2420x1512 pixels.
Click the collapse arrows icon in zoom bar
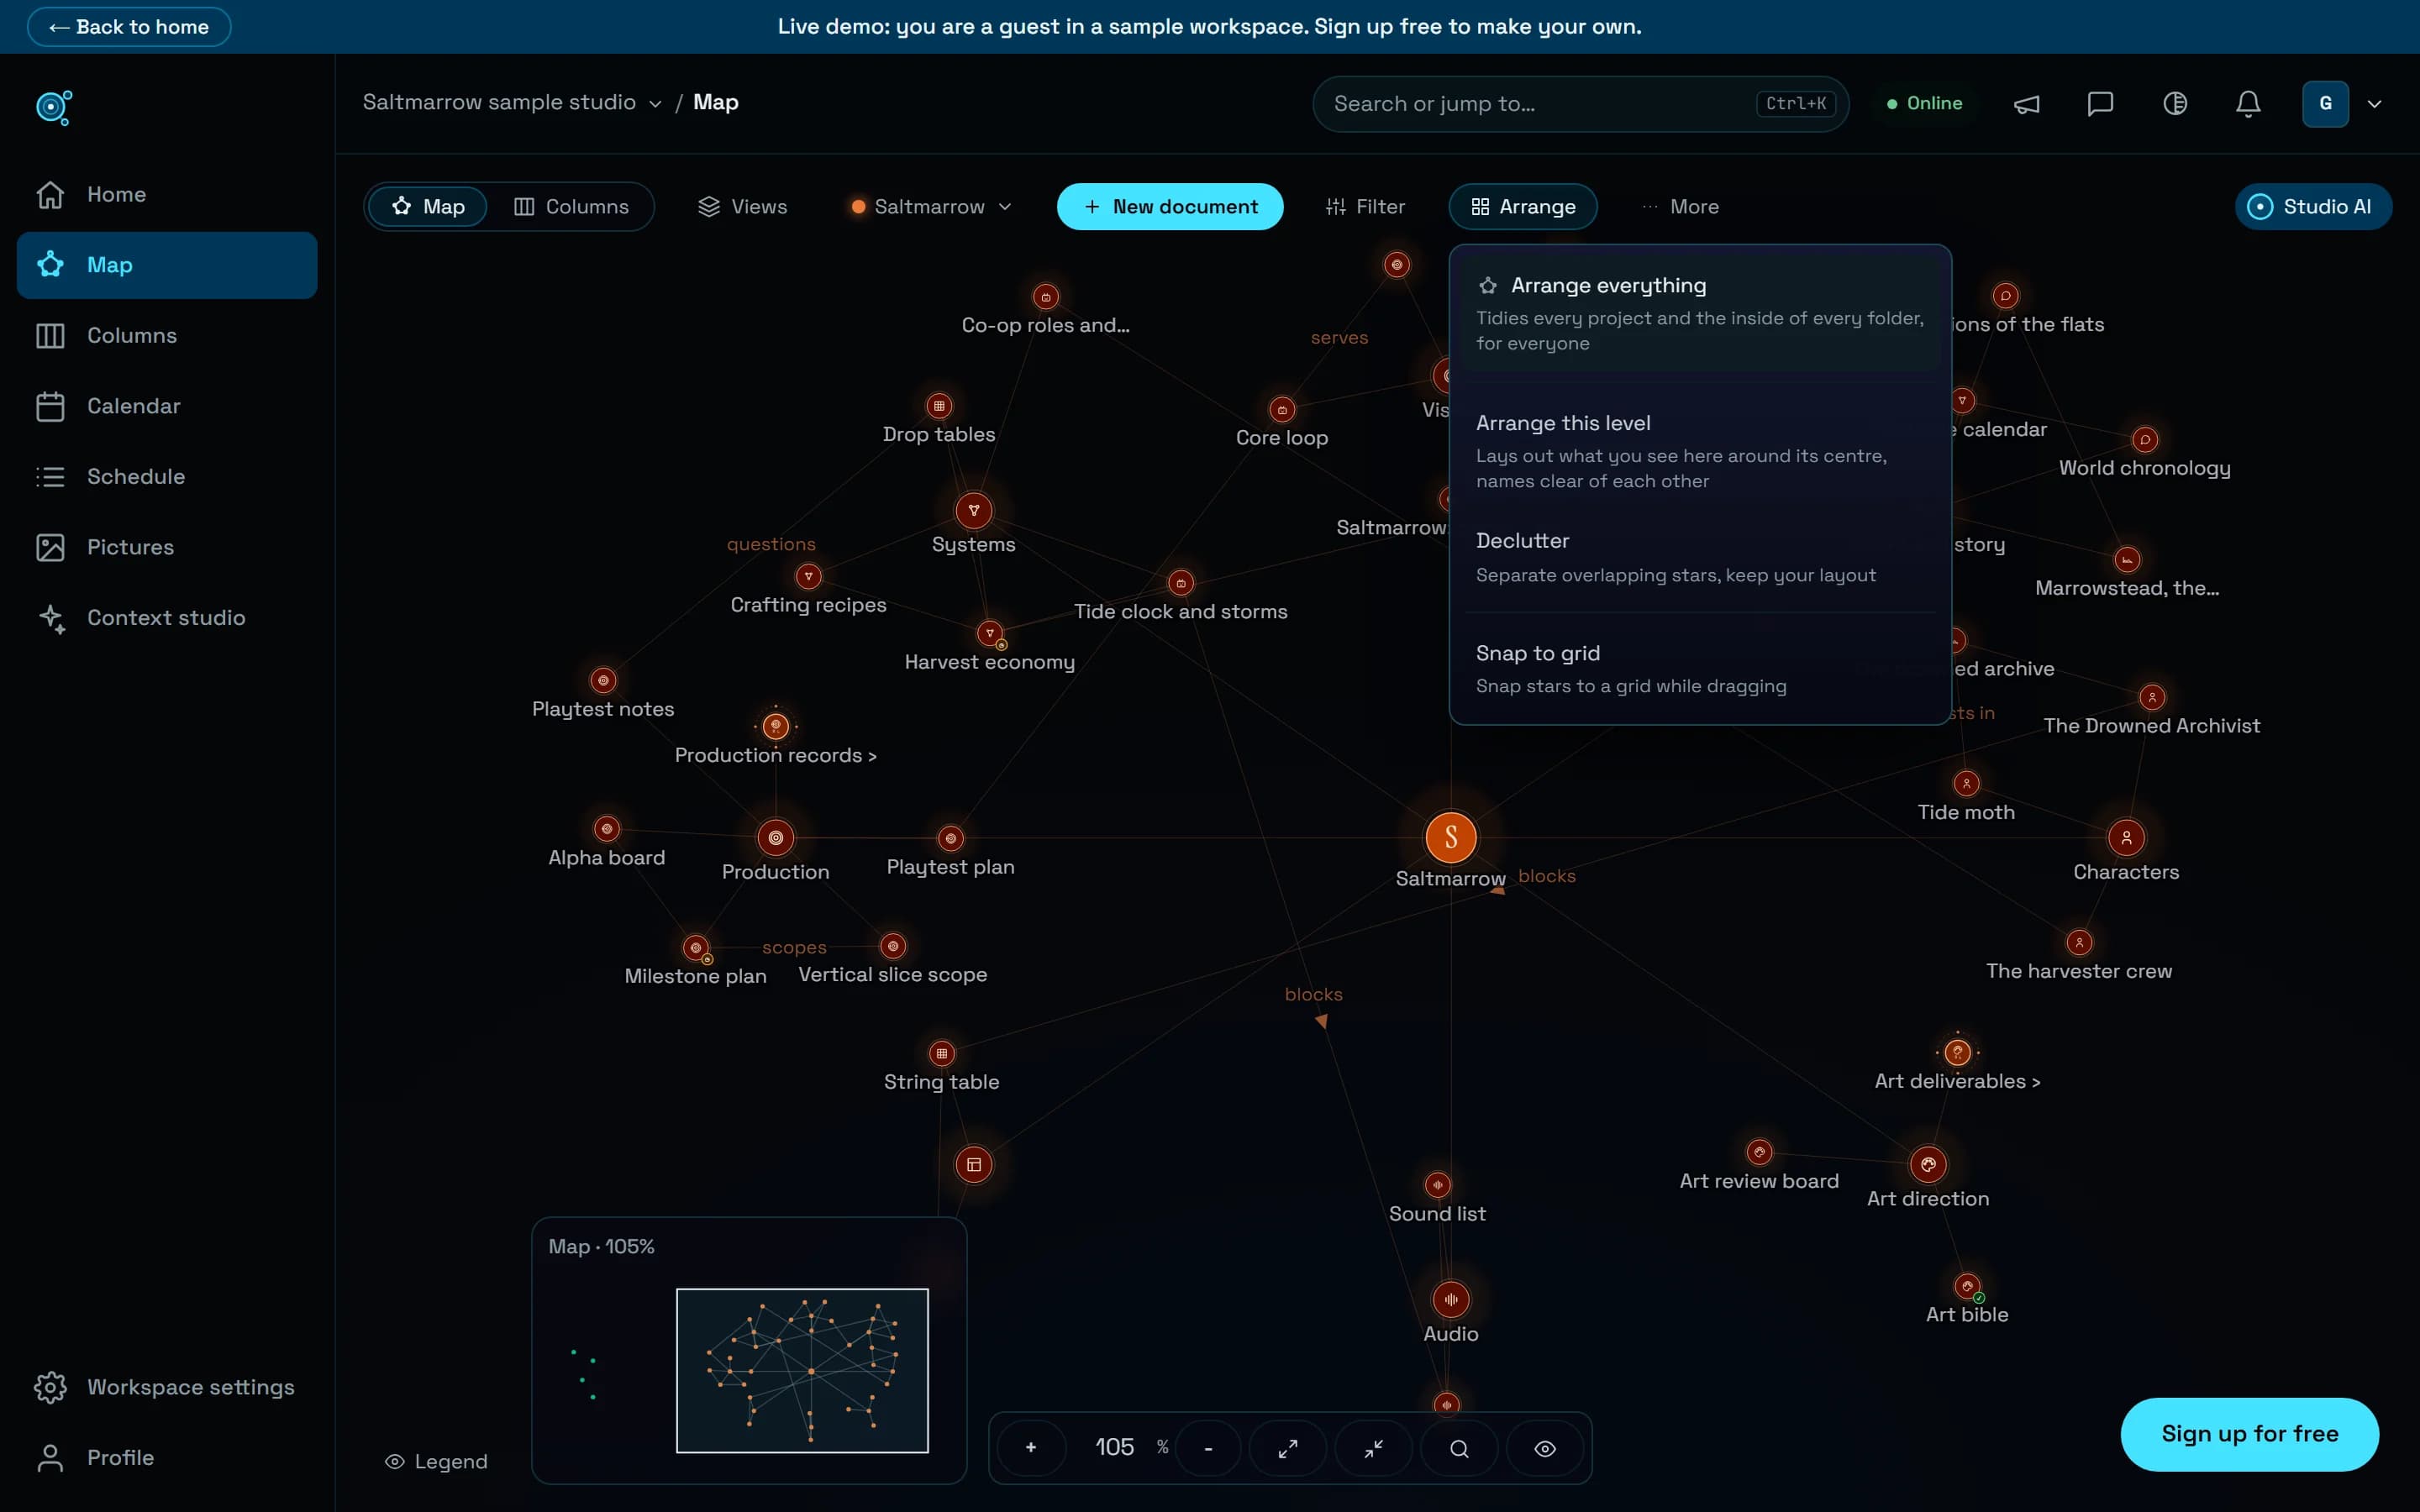[x=1373, y=1448]
